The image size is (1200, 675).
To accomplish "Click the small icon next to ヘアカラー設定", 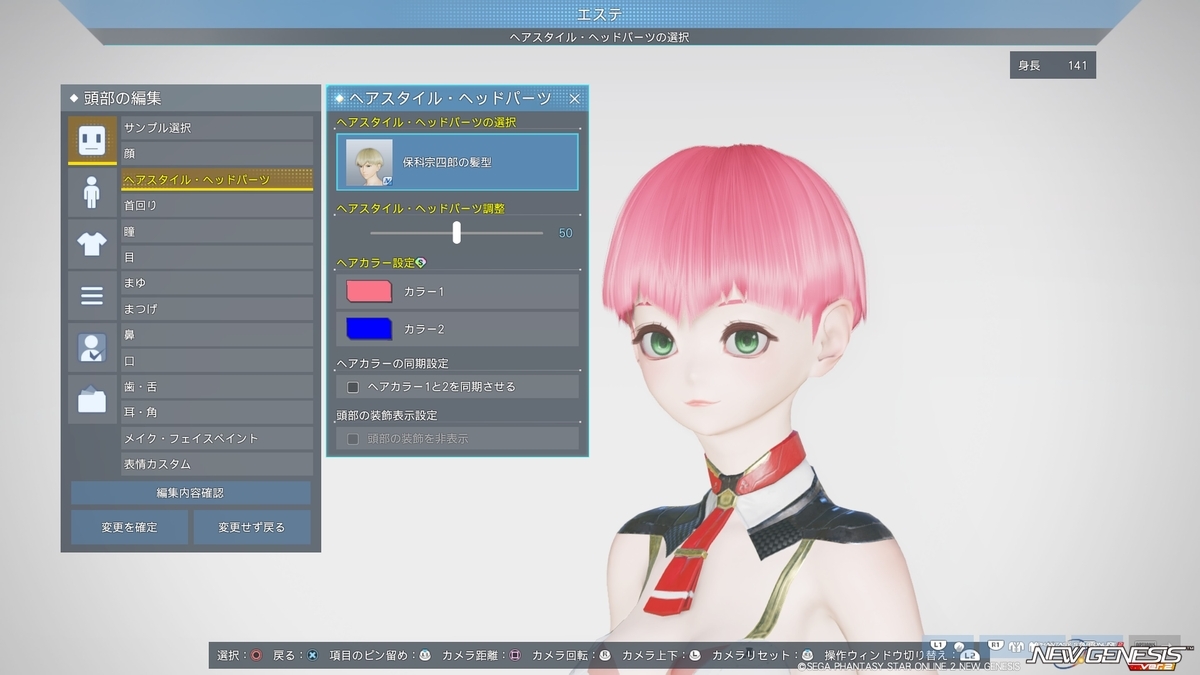I will (x=421, y=262).
